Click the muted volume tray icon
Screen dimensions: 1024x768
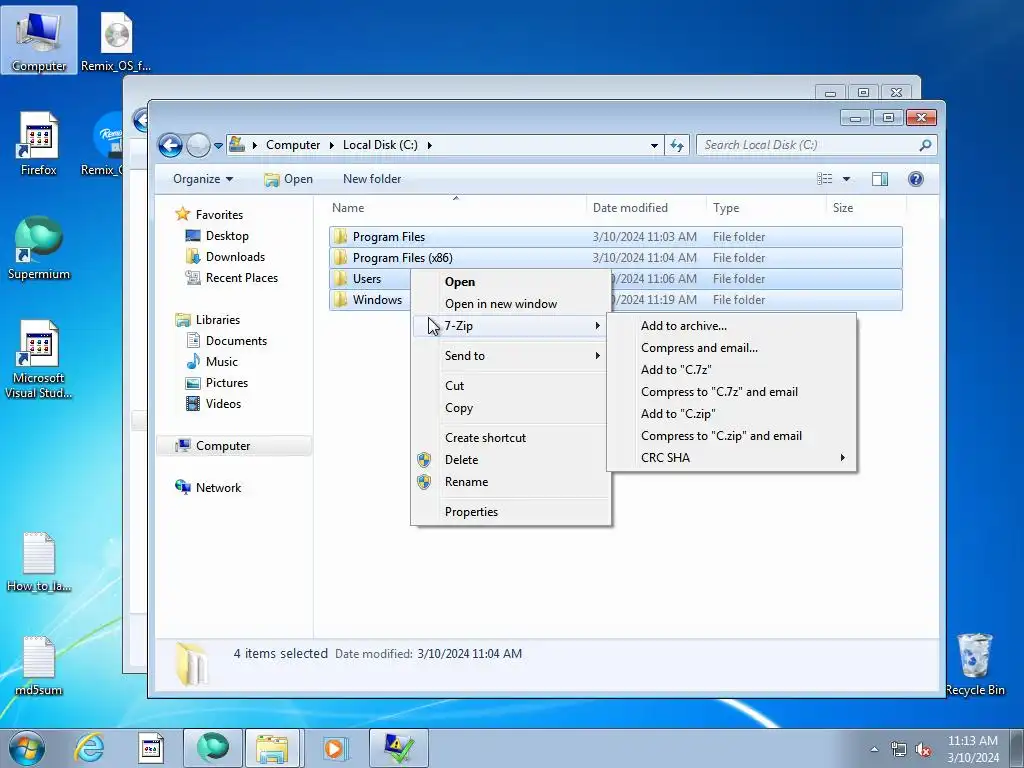(x=923, y=749)
